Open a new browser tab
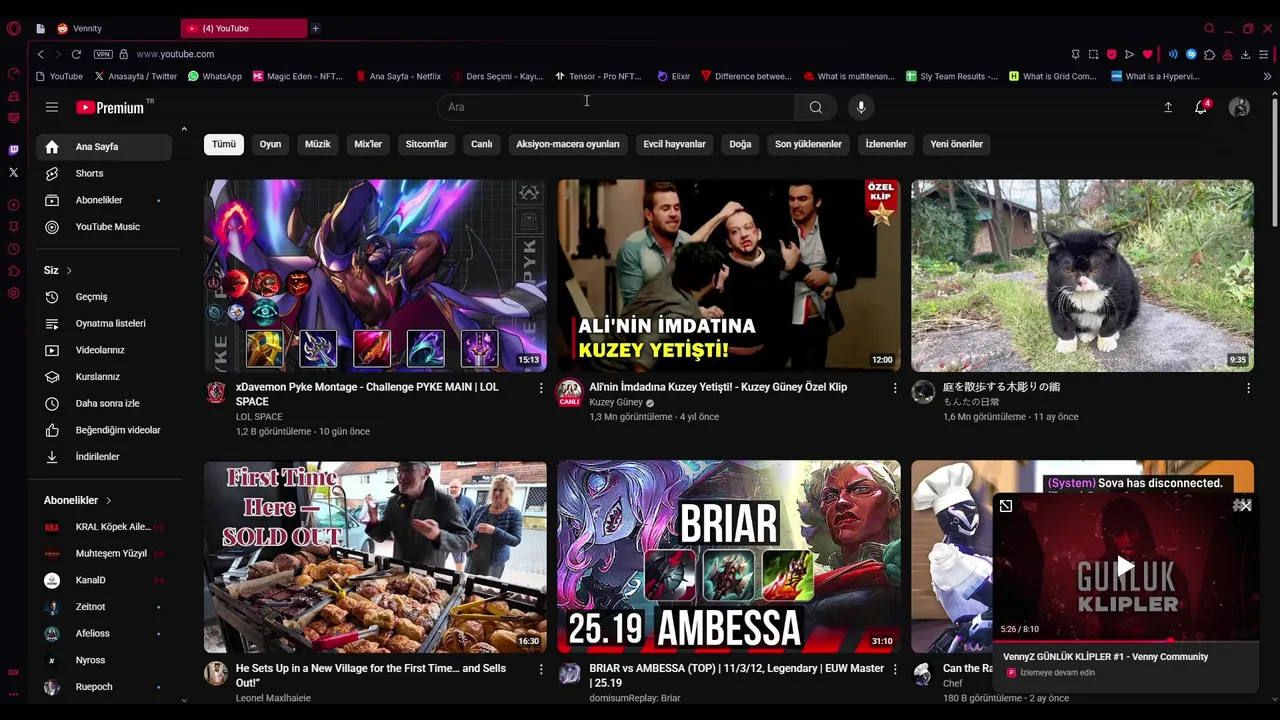Viewport: 1280px width, 720px height. coord(315,28)
